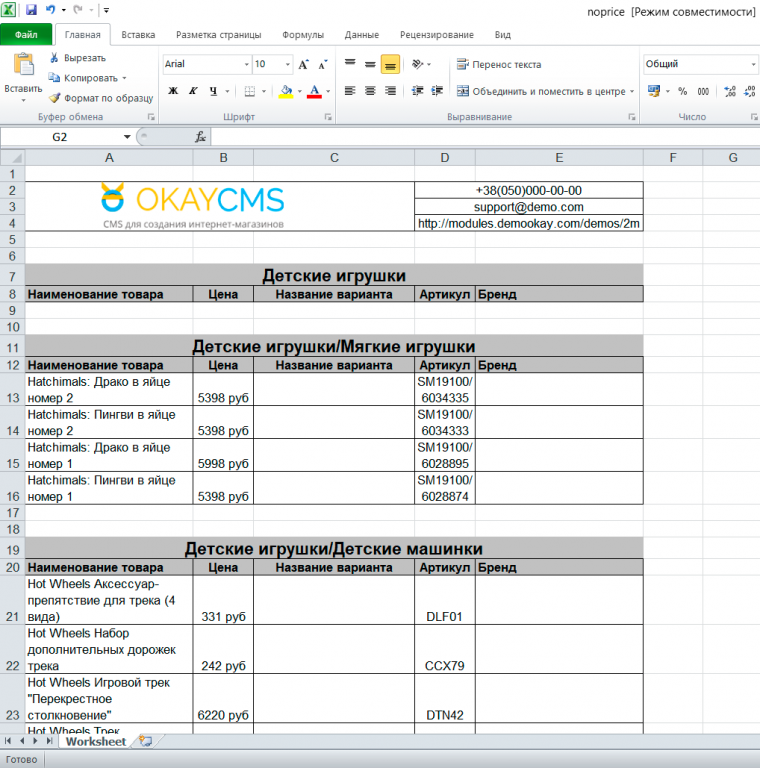Click the Cut (Вырезать) button
760x768 pixels.
coord(78,58)
